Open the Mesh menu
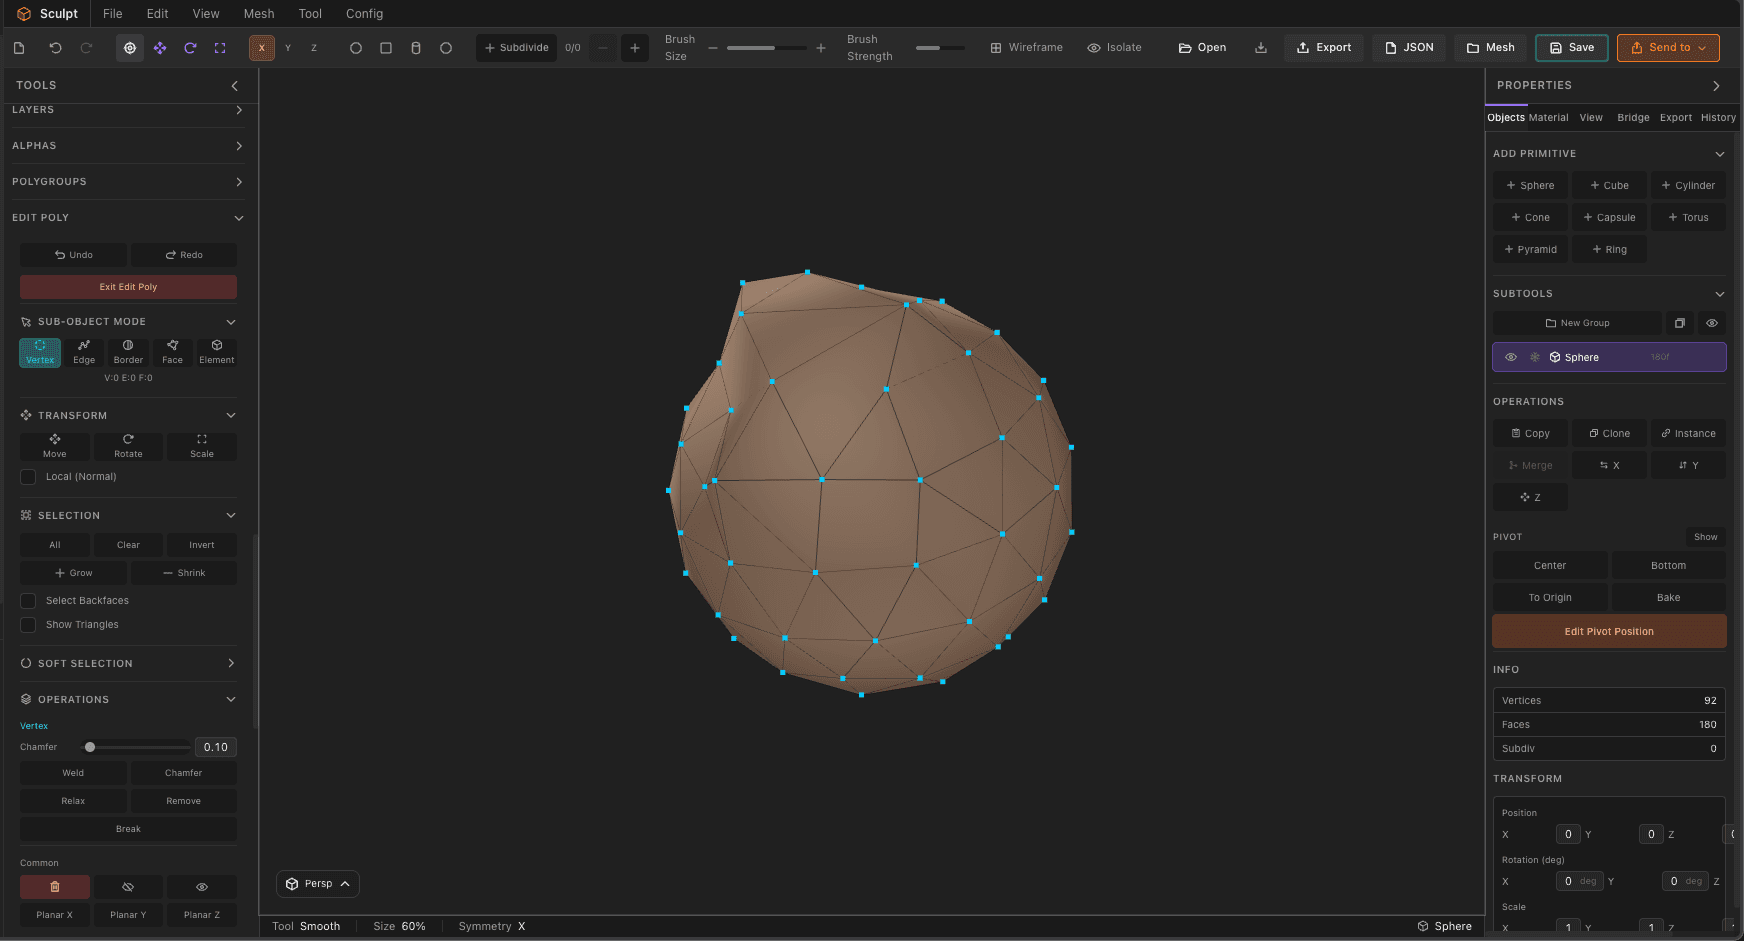The image size is (1744, 941). point(259,14)
